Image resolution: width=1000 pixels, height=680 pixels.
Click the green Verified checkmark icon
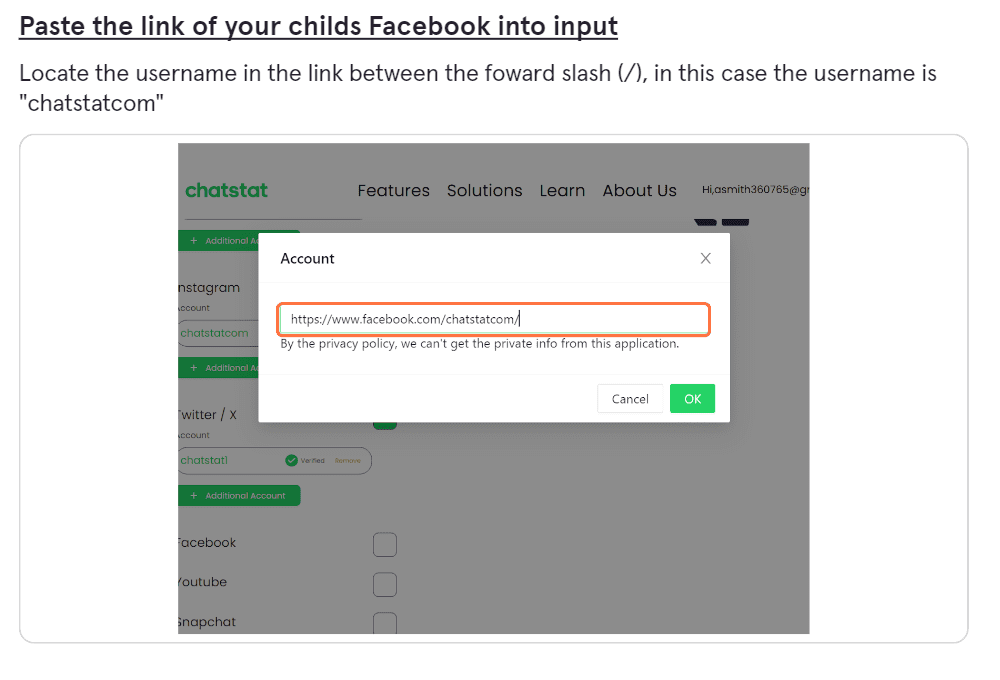coord(291,461)
